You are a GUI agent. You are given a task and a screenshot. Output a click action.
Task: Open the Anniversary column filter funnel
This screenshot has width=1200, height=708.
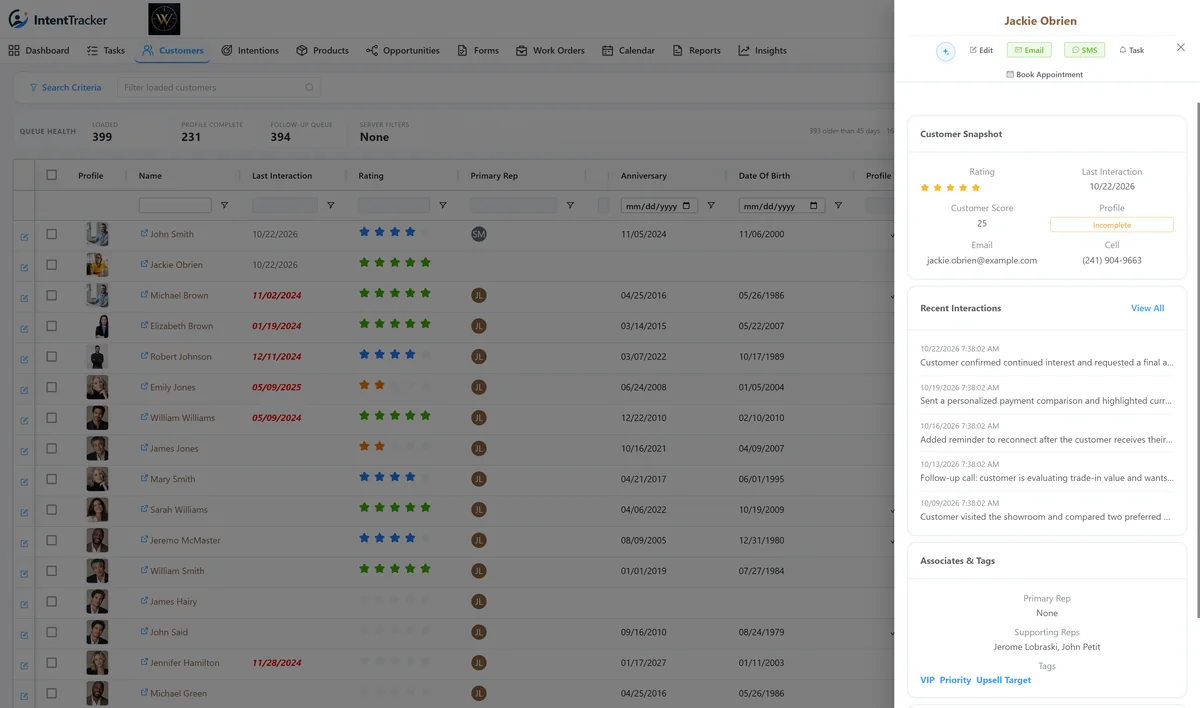[711, 205]
